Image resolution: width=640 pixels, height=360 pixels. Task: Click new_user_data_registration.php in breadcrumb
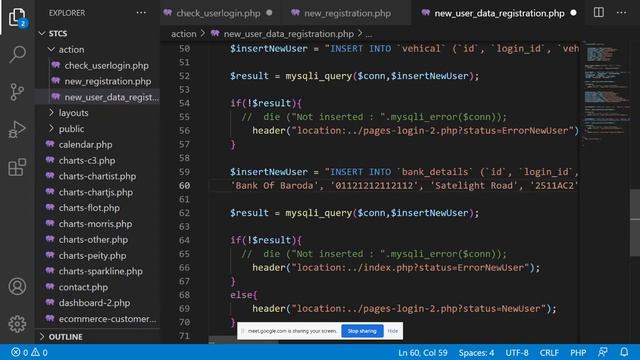pos(289,34)
